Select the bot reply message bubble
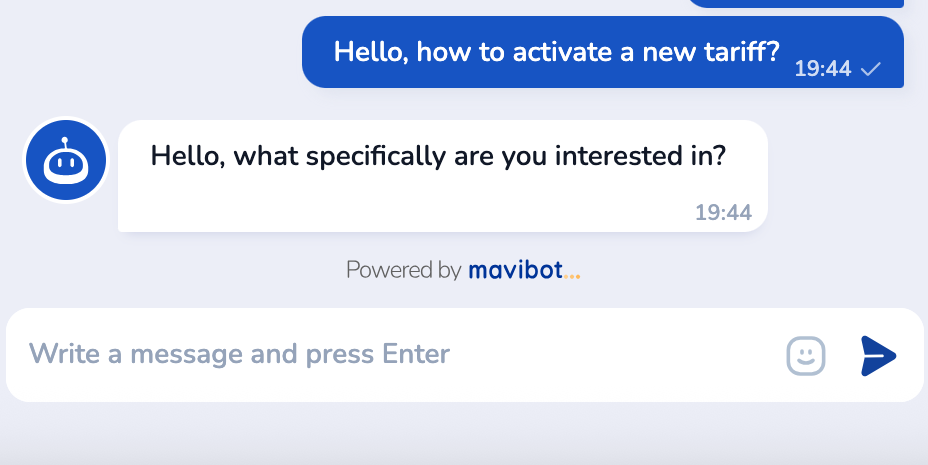This screenshot has height=465, width=928. tap(442, 176)
